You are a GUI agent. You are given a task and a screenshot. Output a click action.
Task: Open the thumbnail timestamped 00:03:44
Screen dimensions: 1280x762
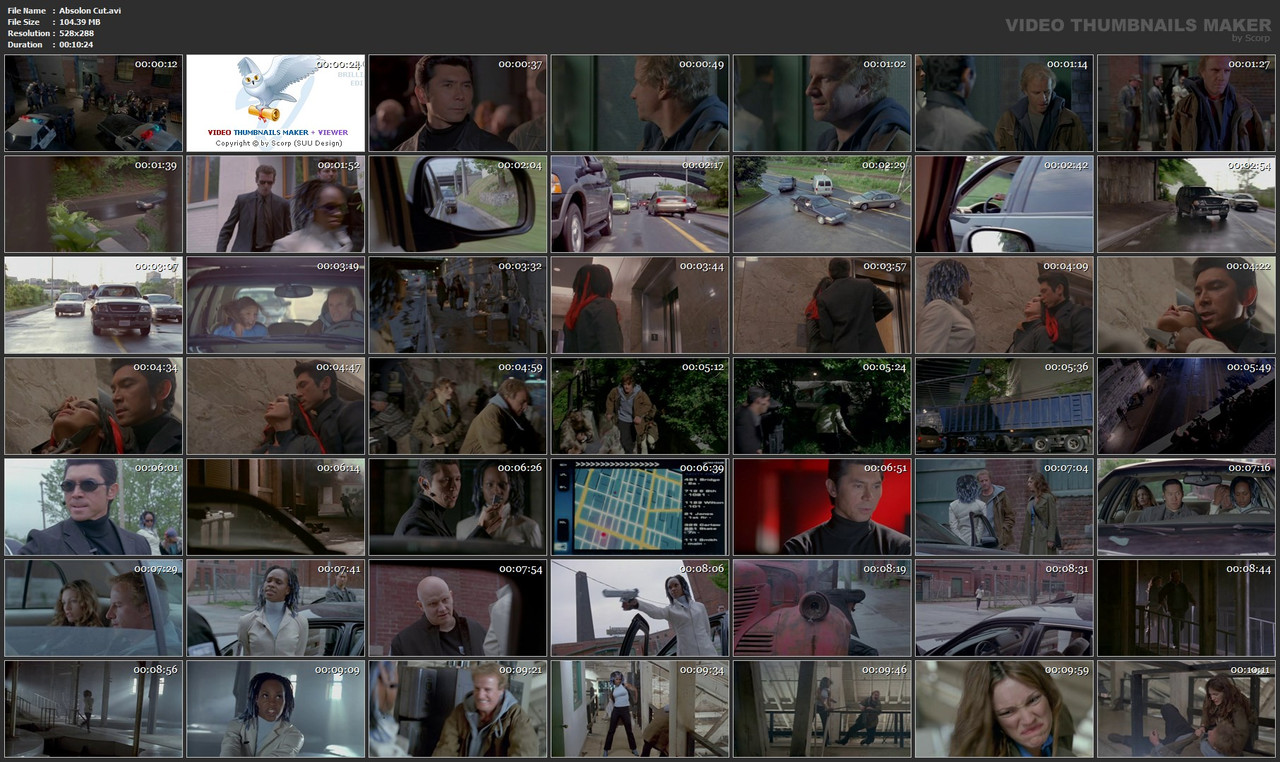(640, 305)
